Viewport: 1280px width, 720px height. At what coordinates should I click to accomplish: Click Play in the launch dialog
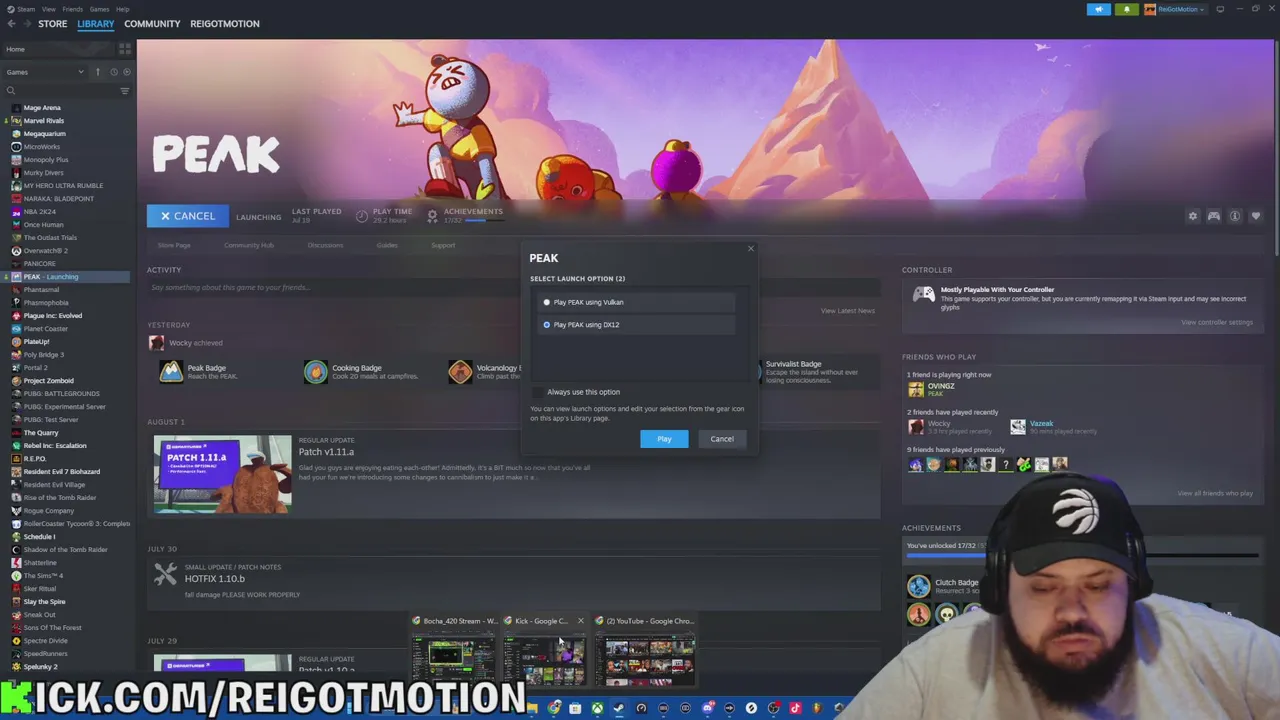point(664,439)
